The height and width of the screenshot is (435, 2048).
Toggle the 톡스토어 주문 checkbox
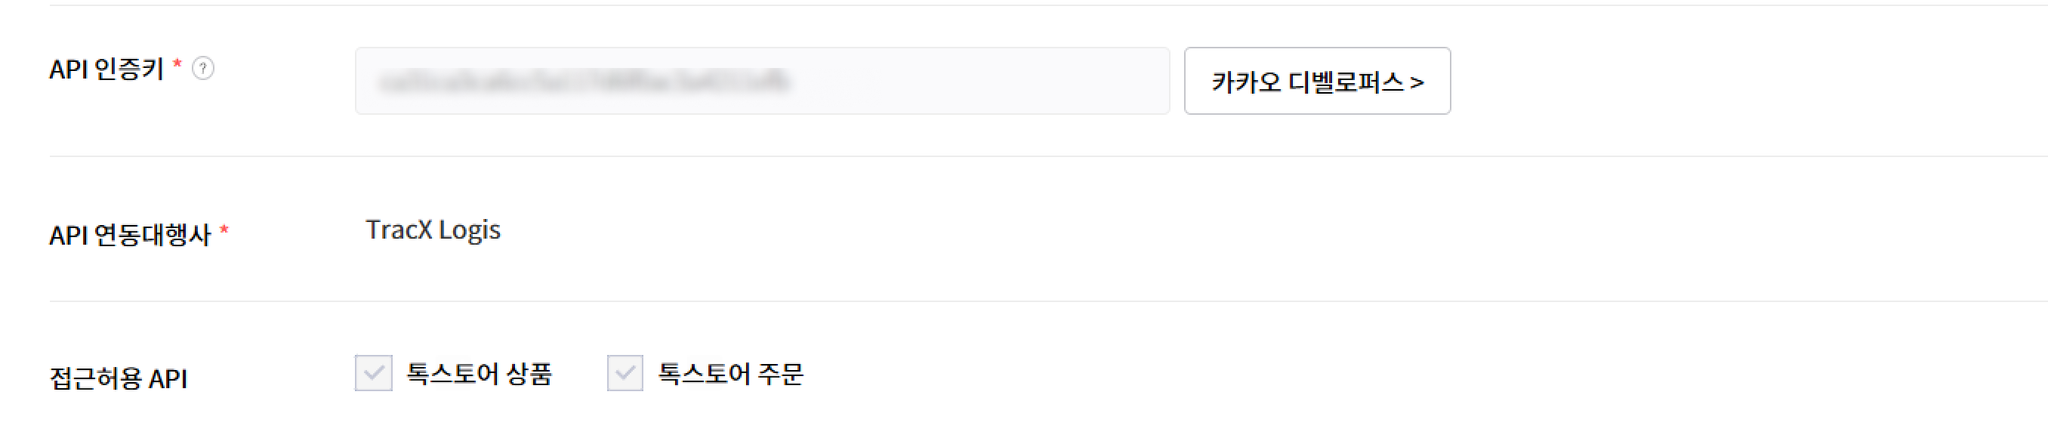pyautogui.click(x=625, y=373)
